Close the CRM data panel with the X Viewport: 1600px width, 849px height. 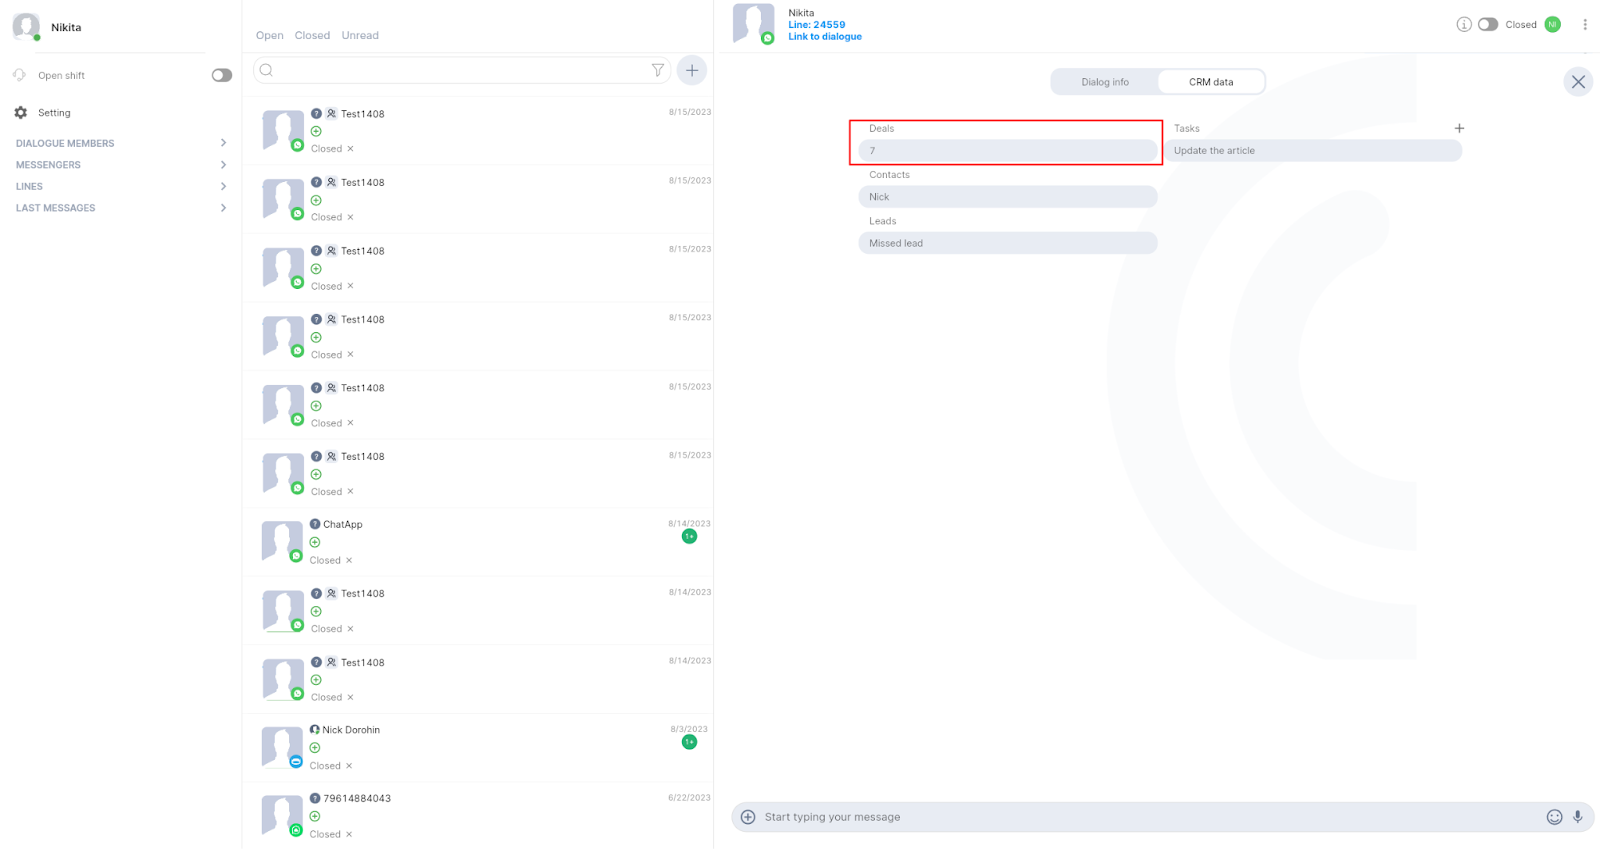click(x=1578, y=82)
